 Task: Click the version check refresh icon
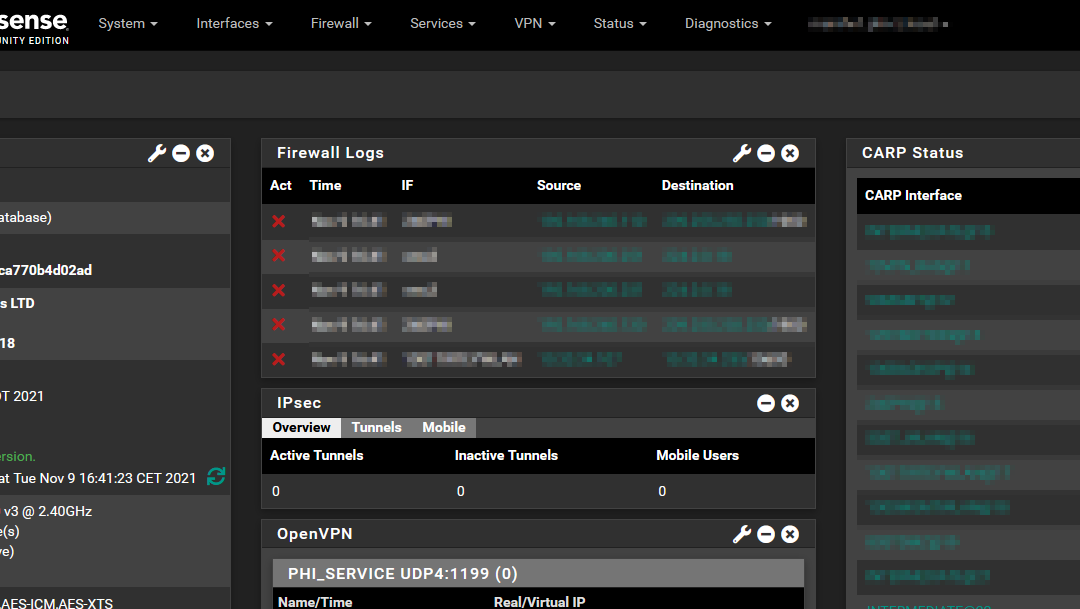[216, 478]
